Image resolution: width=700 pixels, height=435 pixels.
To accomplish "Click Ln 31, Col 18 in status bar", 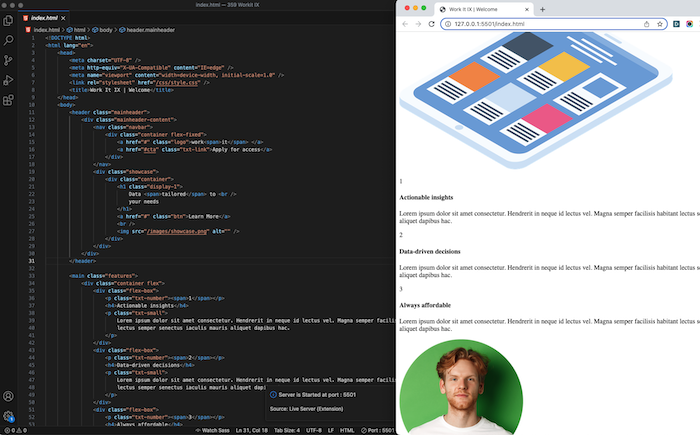I will (x=252, y=431).
